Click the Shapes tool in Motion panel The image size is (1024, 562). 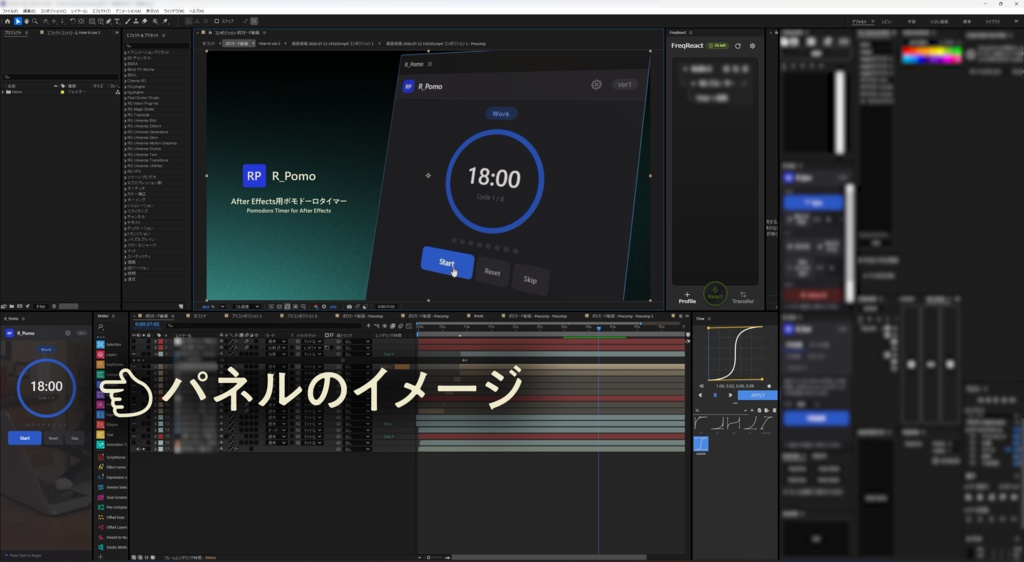pyautogui.click(x=101, y=424)
